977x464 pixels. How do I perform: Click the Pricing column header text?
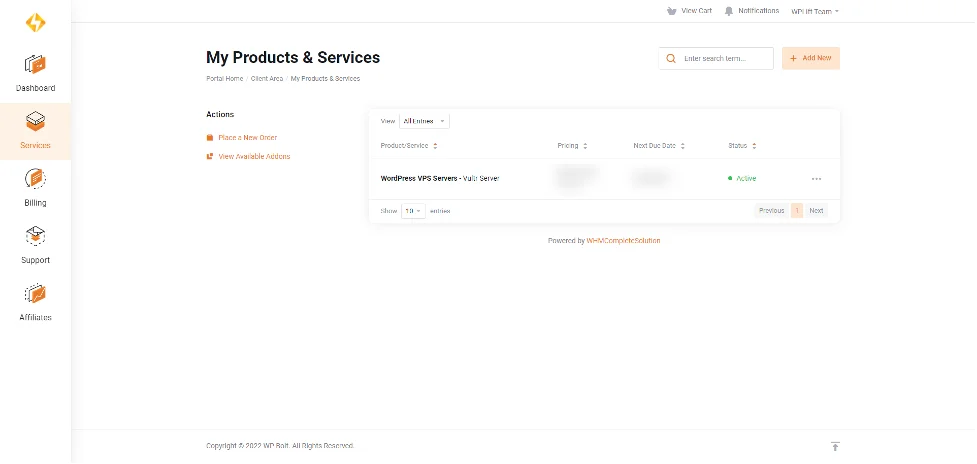tap(568, 146)
